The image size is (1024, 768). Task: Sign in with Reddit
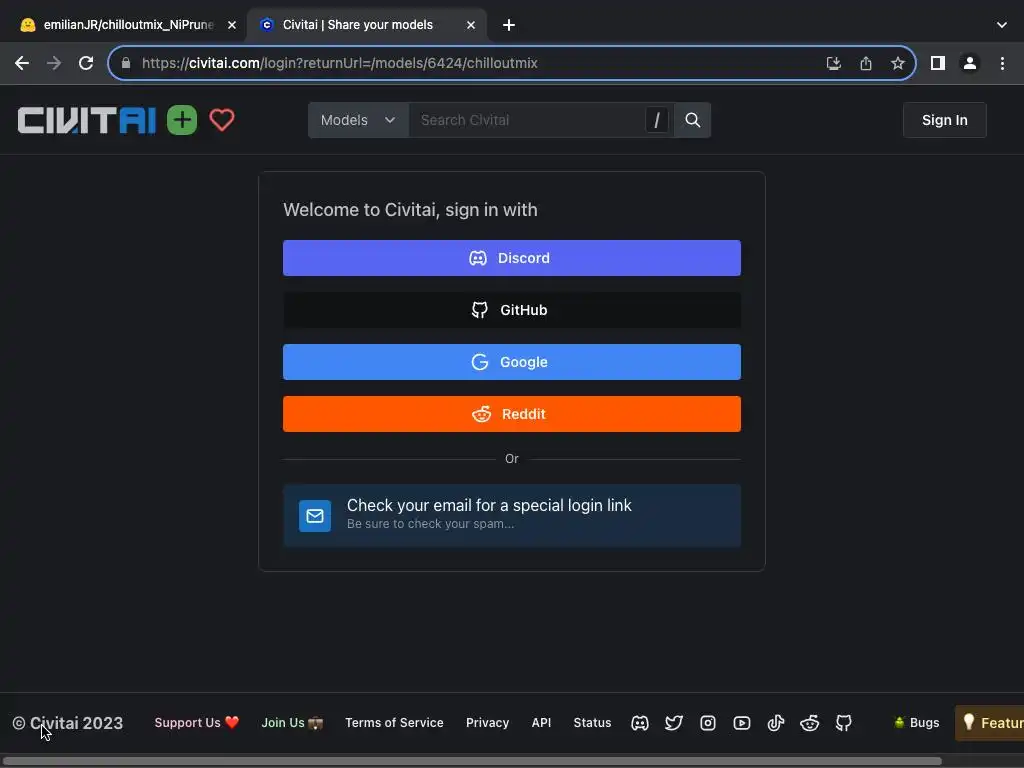point(512,414)
